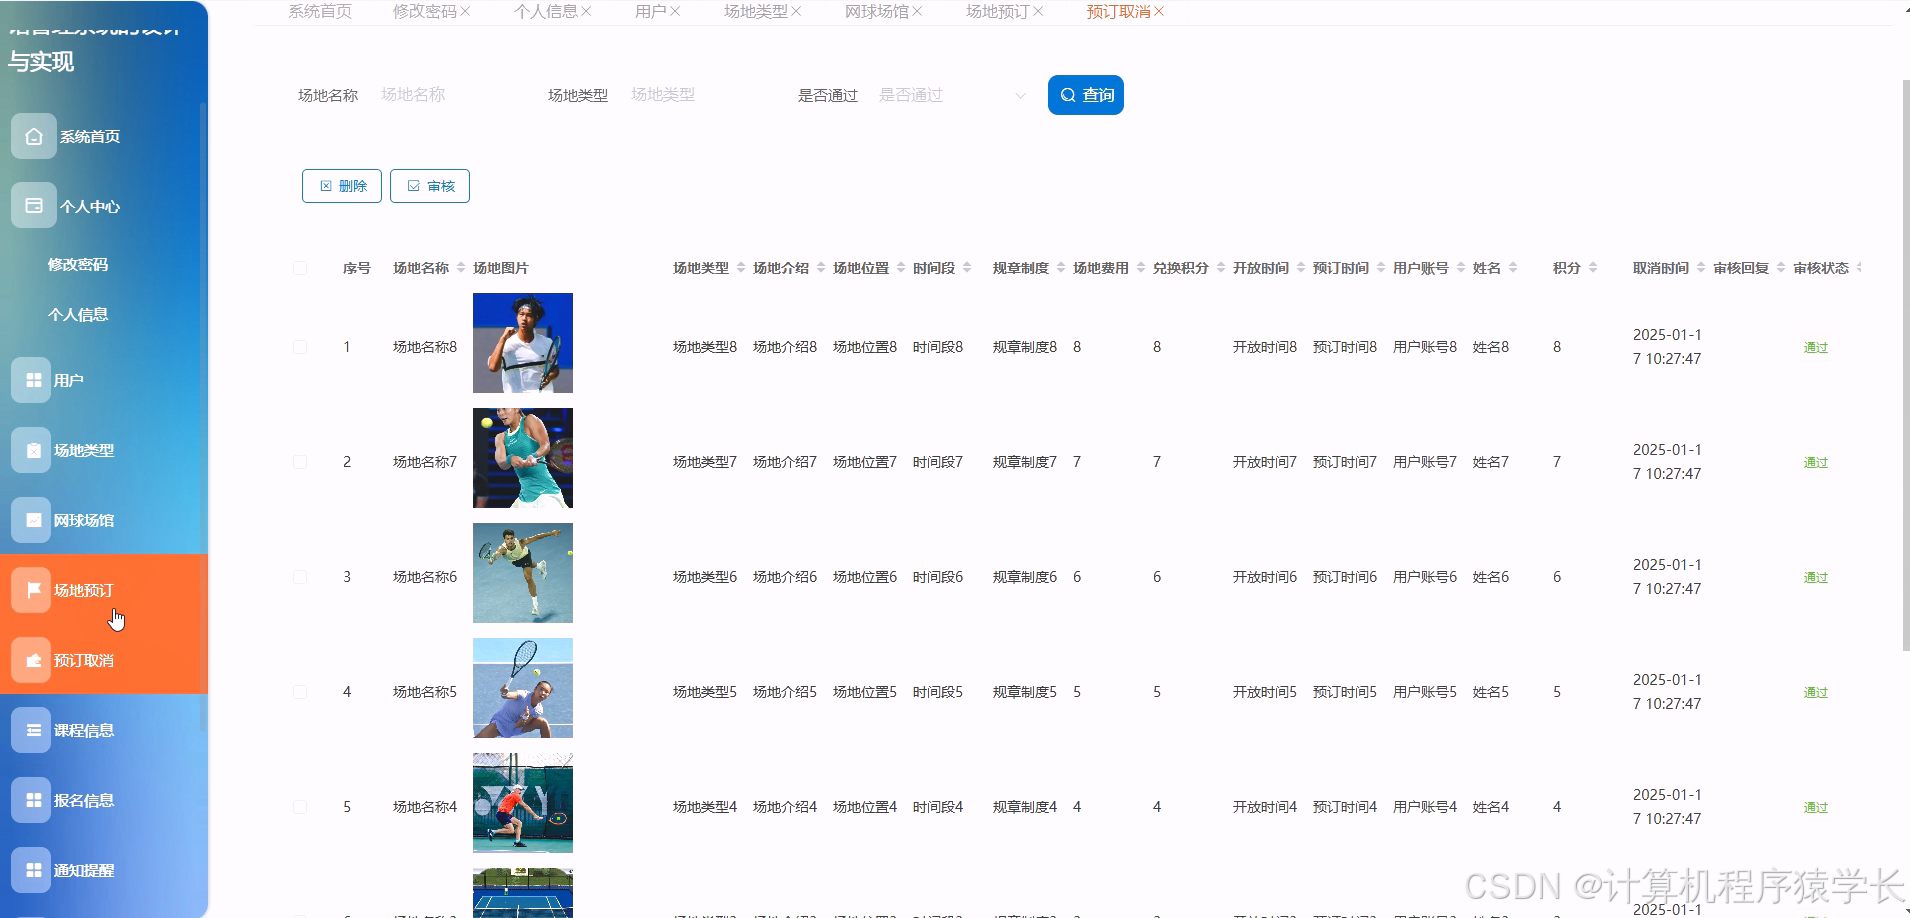Image resolution: width=1910 pixels, height=918 pixels.
Task: Click the 查询 search button
Action: (1085, 95)
